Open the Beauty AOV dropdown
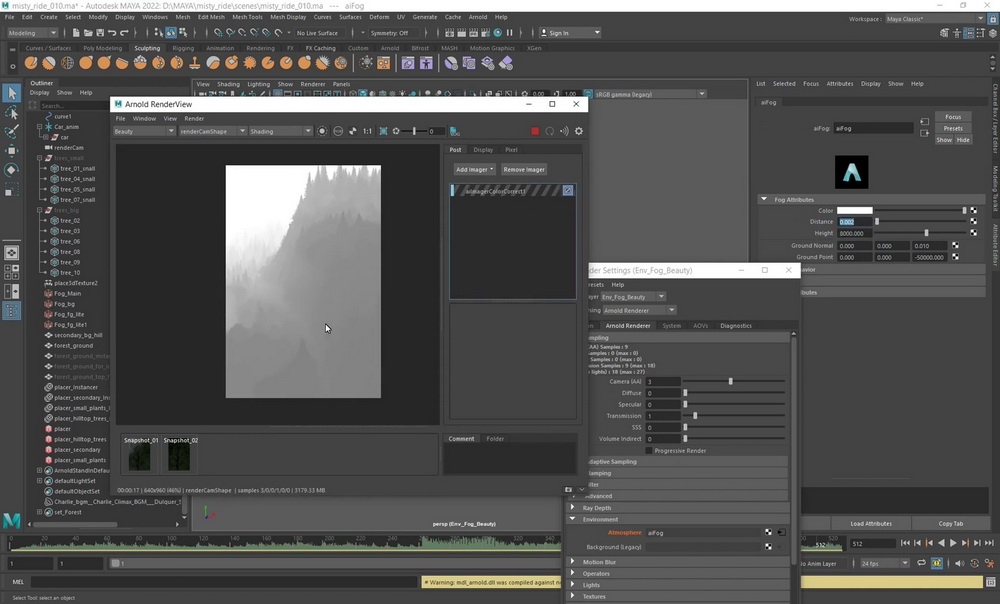The height and width of the screenshot is (604, 1000). pyautogui.click(x=144, y=131)
